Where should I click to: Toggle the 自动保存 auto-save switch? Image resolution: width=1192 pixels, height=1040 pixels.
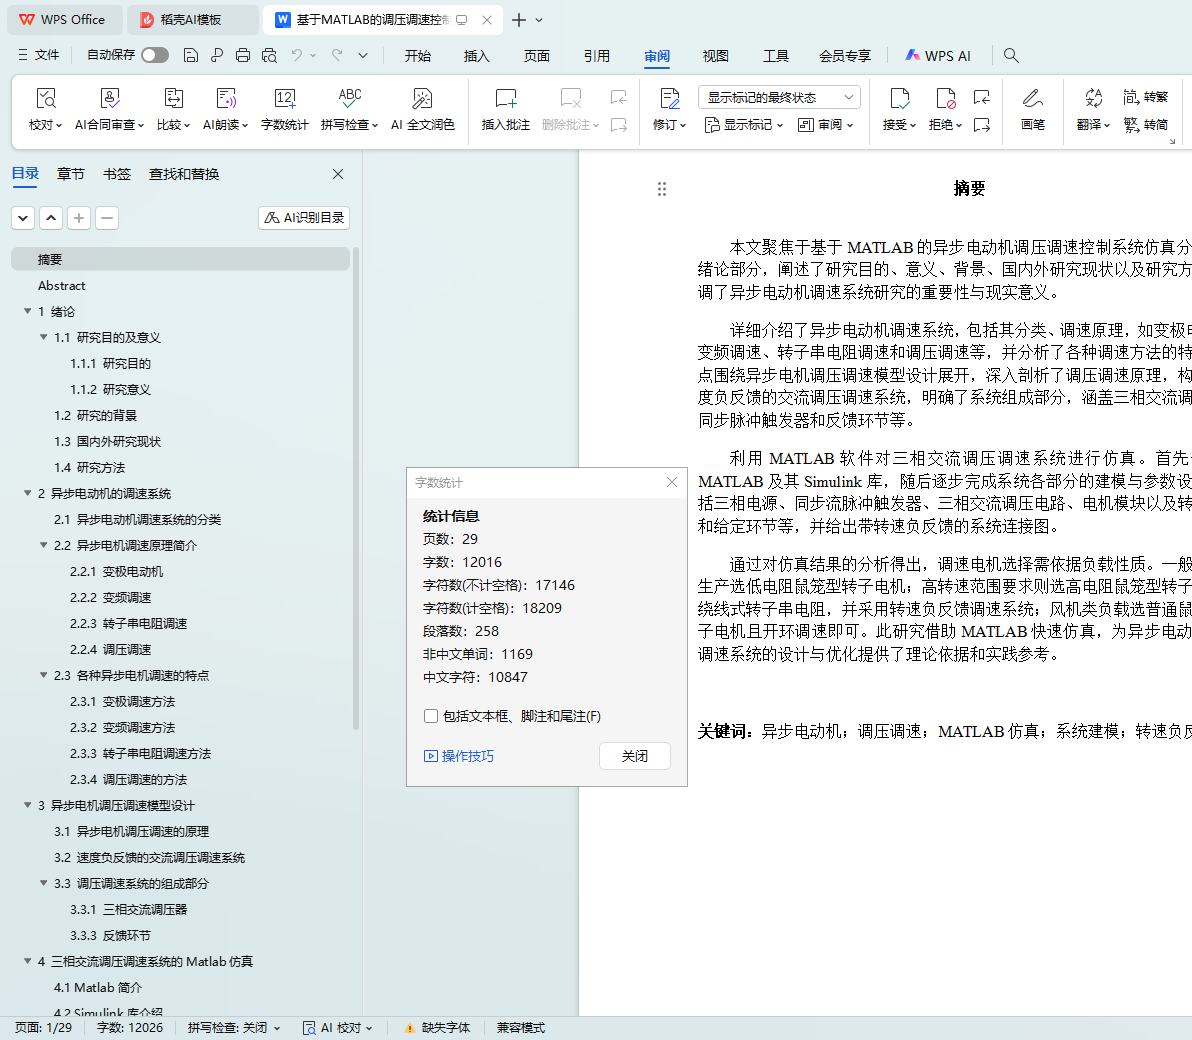tap(155, 56)
